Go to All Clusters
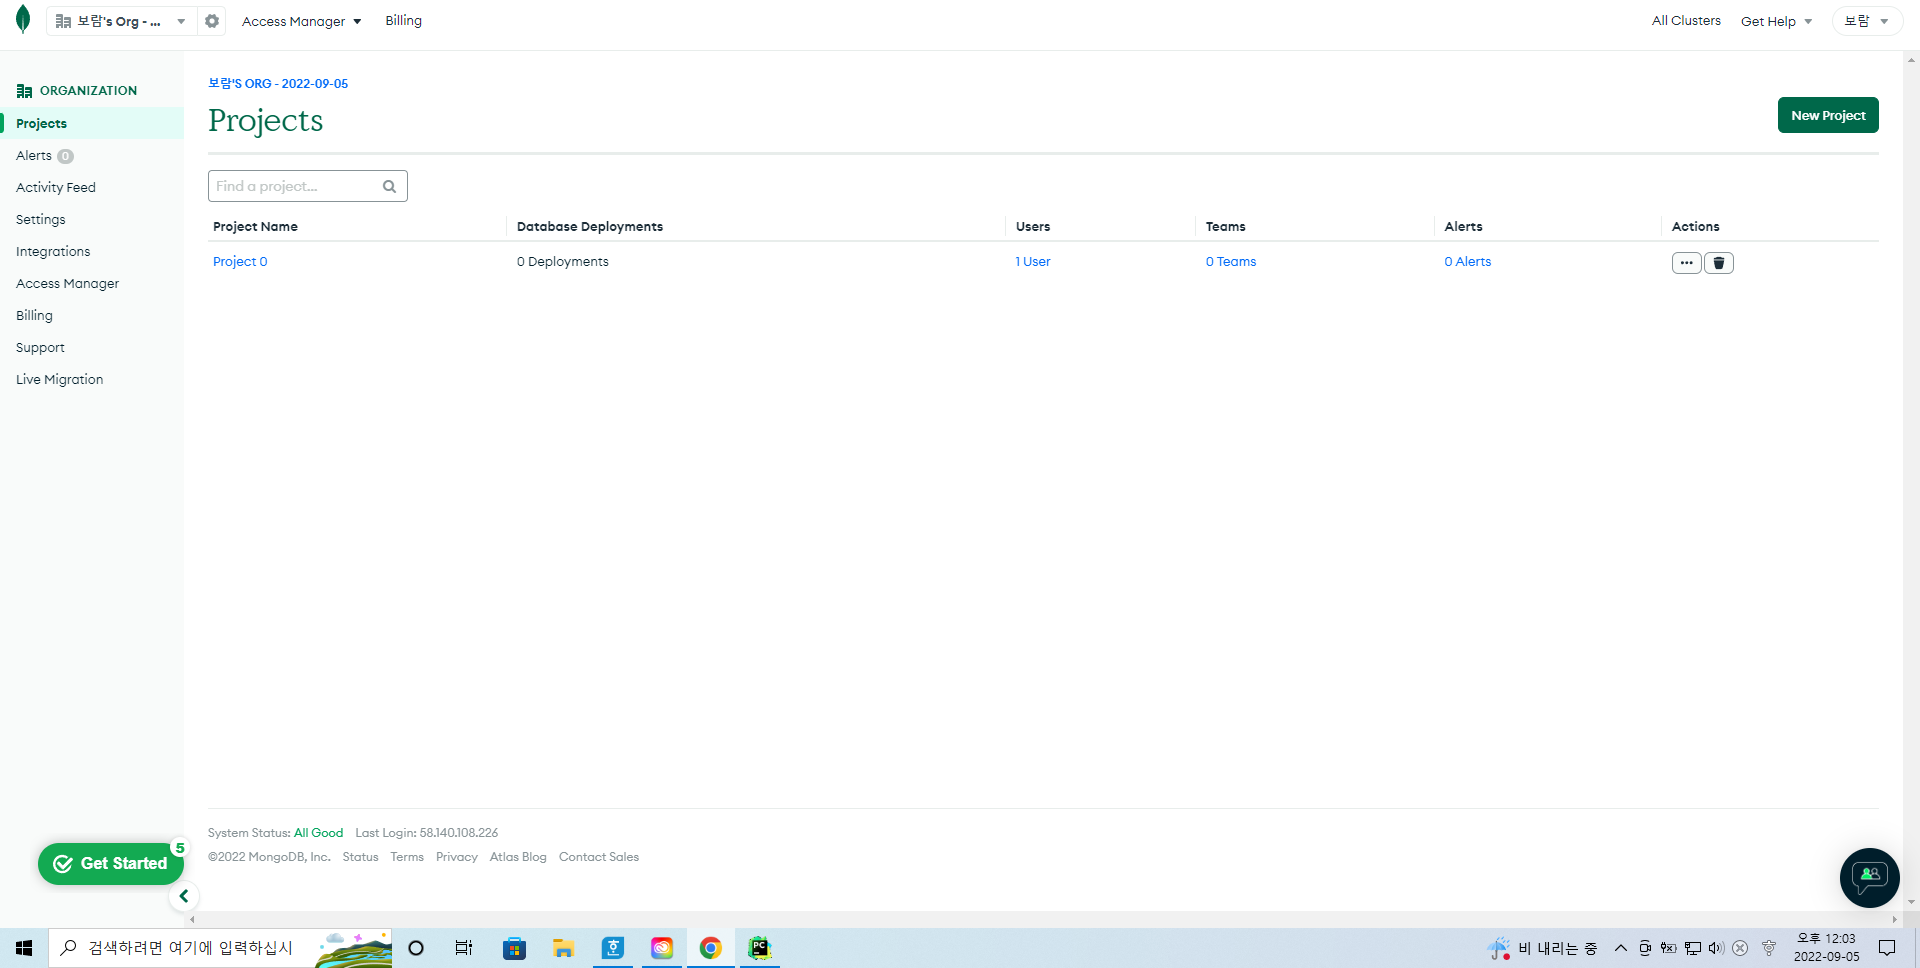This screenshot has width=1920, height=968. pos(1686,21)
